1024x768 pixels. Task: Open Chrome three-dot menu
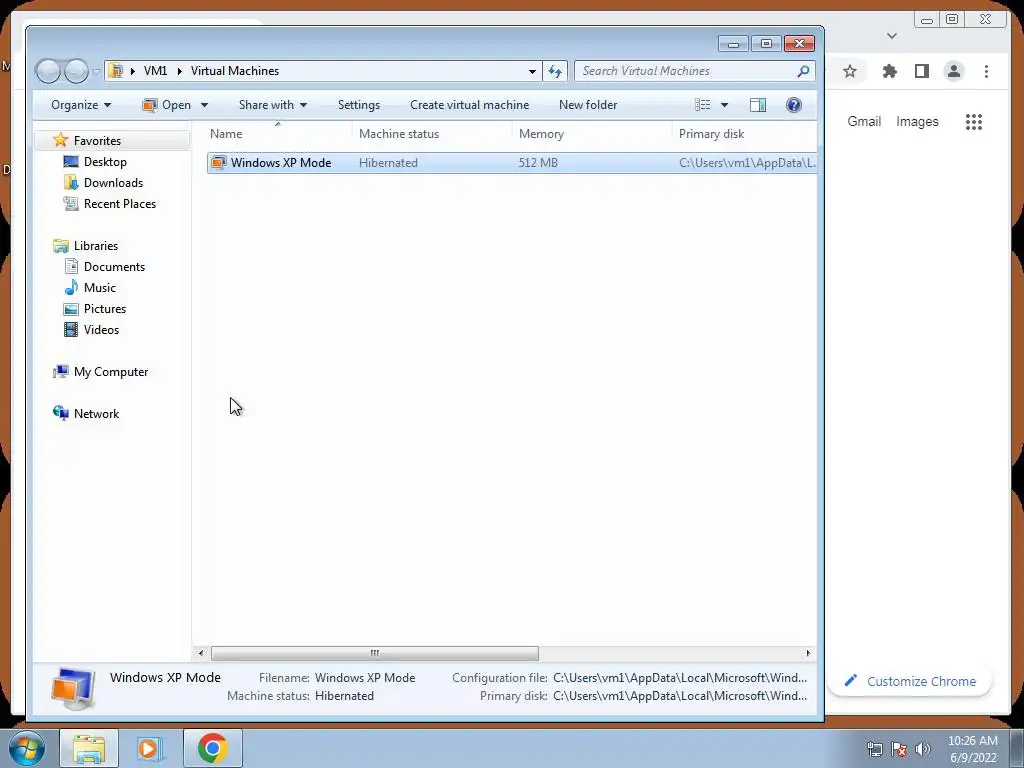(x=986, y=71)
